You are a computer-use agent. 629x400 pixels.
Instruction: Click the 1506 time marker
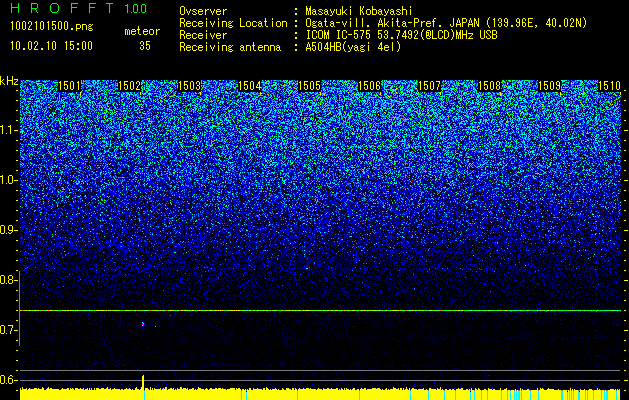pos(369,86)
